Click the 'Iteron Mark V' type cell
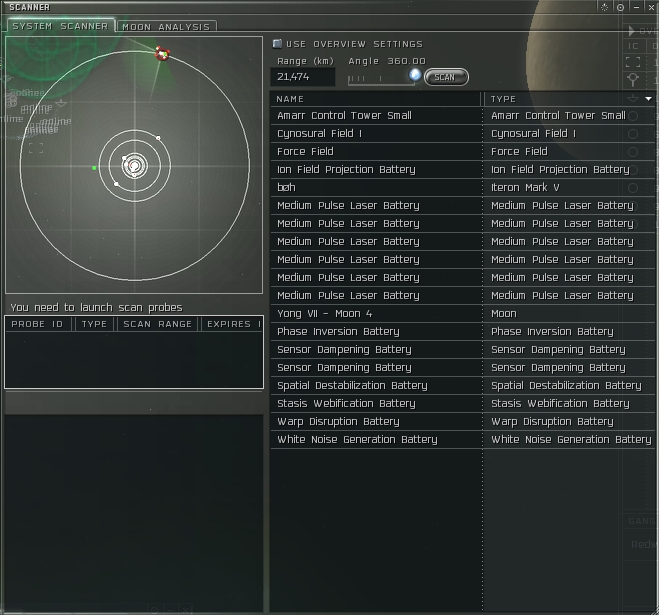659x615 pixels. coord(525,187)
